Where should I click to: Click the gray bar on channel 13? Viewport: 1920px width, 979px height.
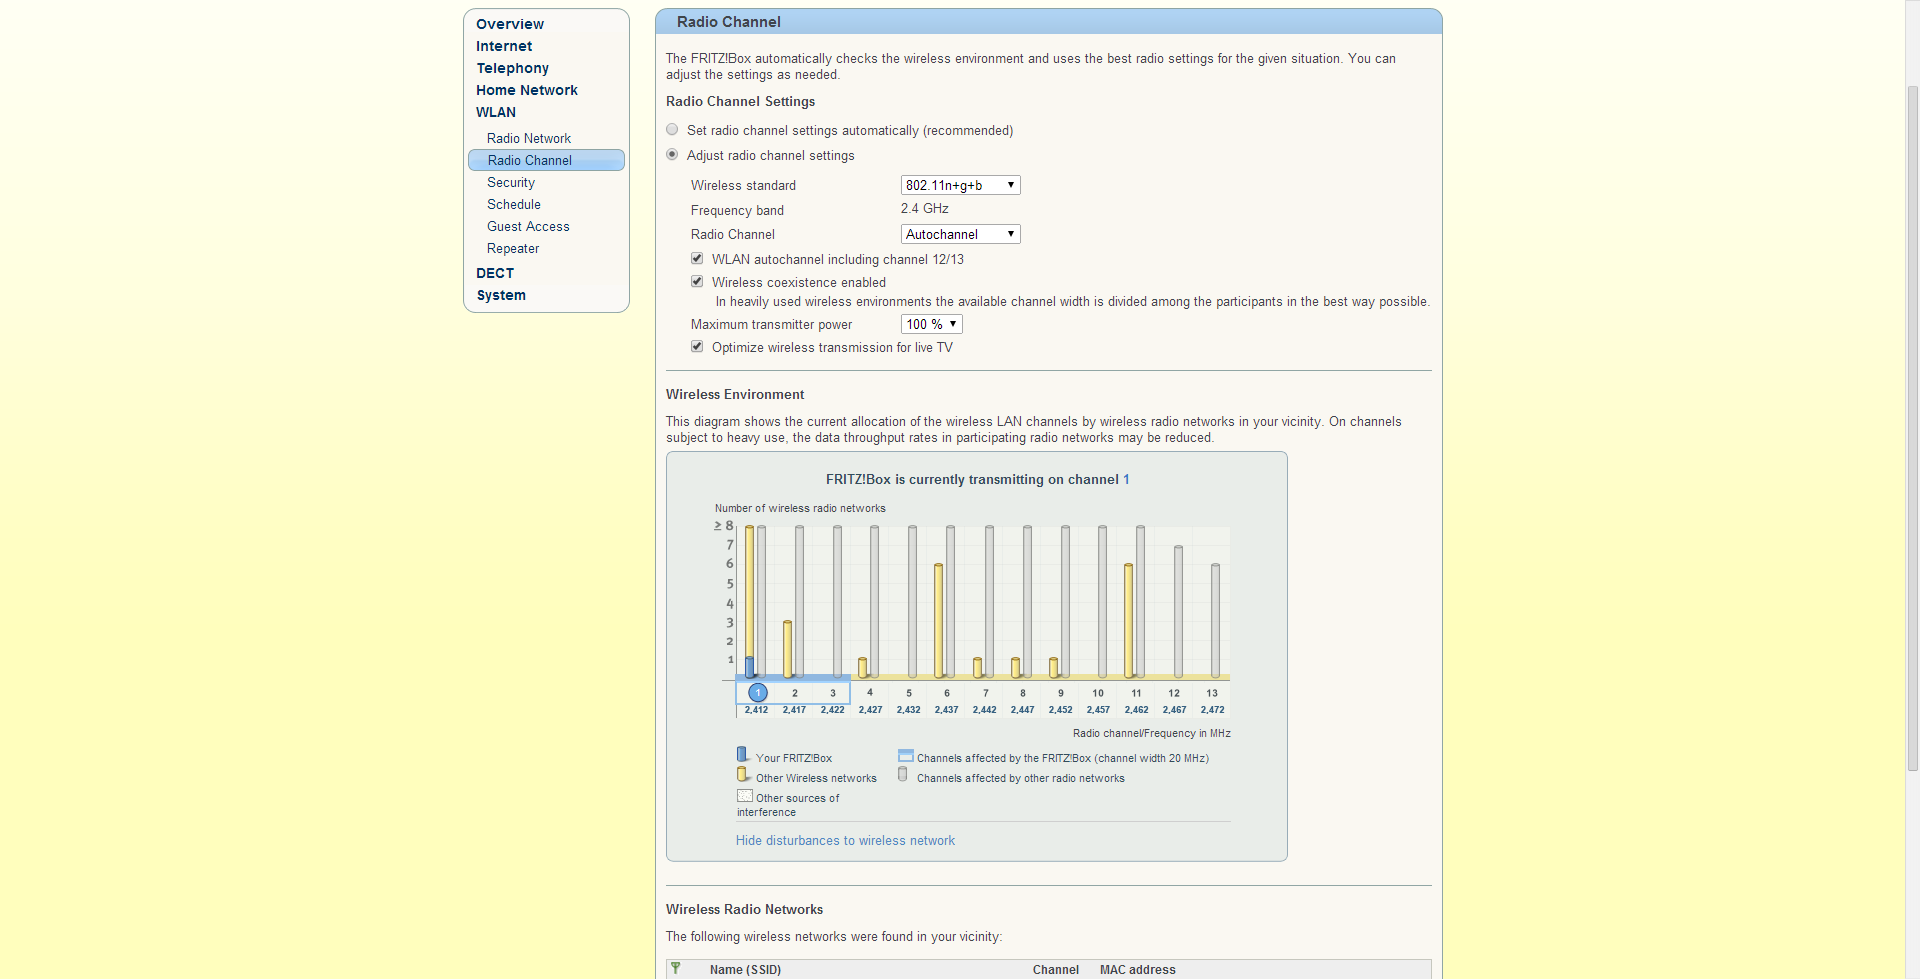tap(1215, 621)
